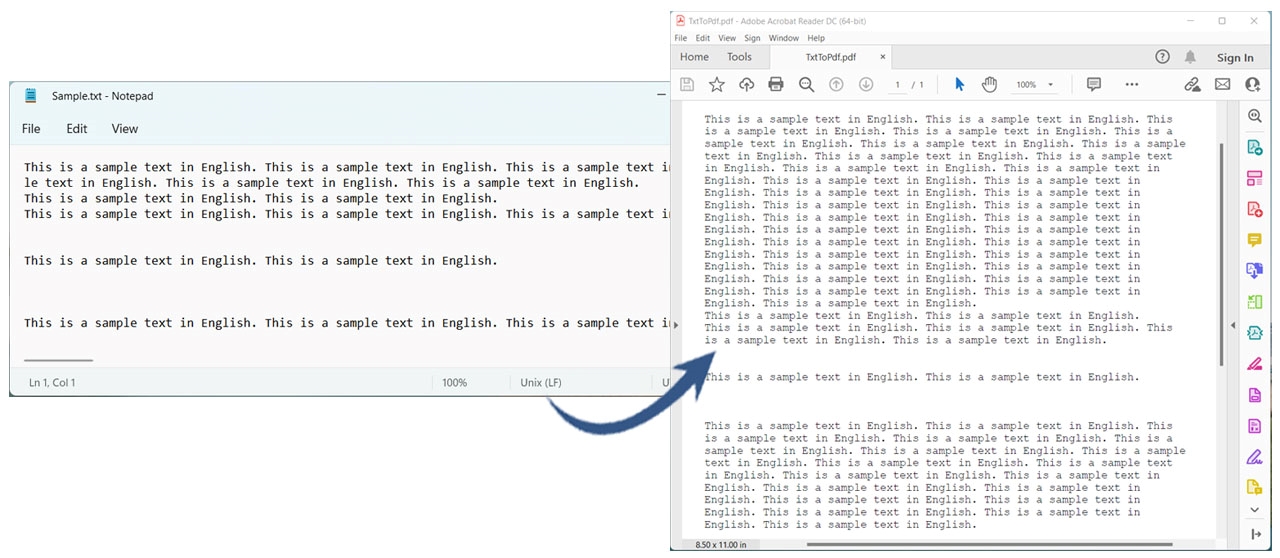Activate the arrow Selection tool
1280x558 pixels.
tap(960, 85)
